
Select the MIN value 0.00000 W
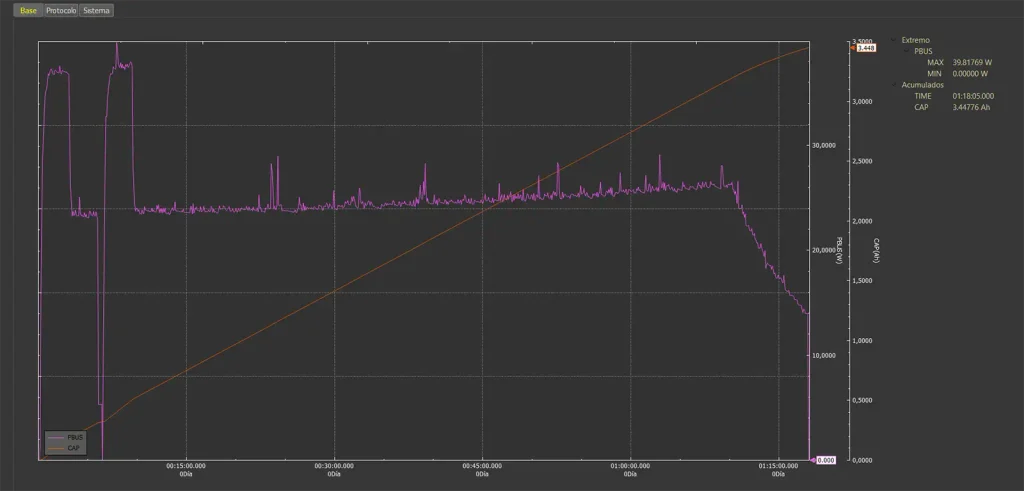click(x=970, y=74)
